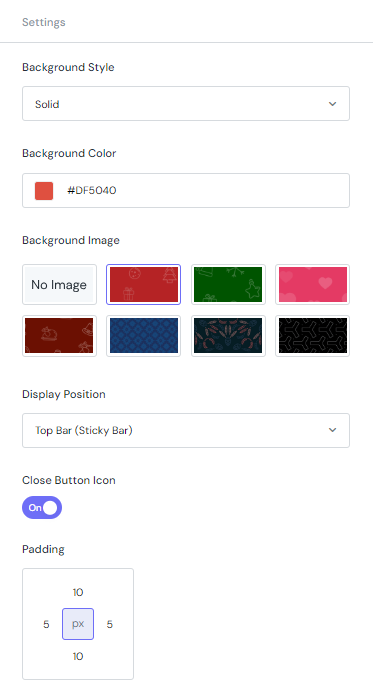Choose the green snowflake pattern background

click(x=228, y=284)
